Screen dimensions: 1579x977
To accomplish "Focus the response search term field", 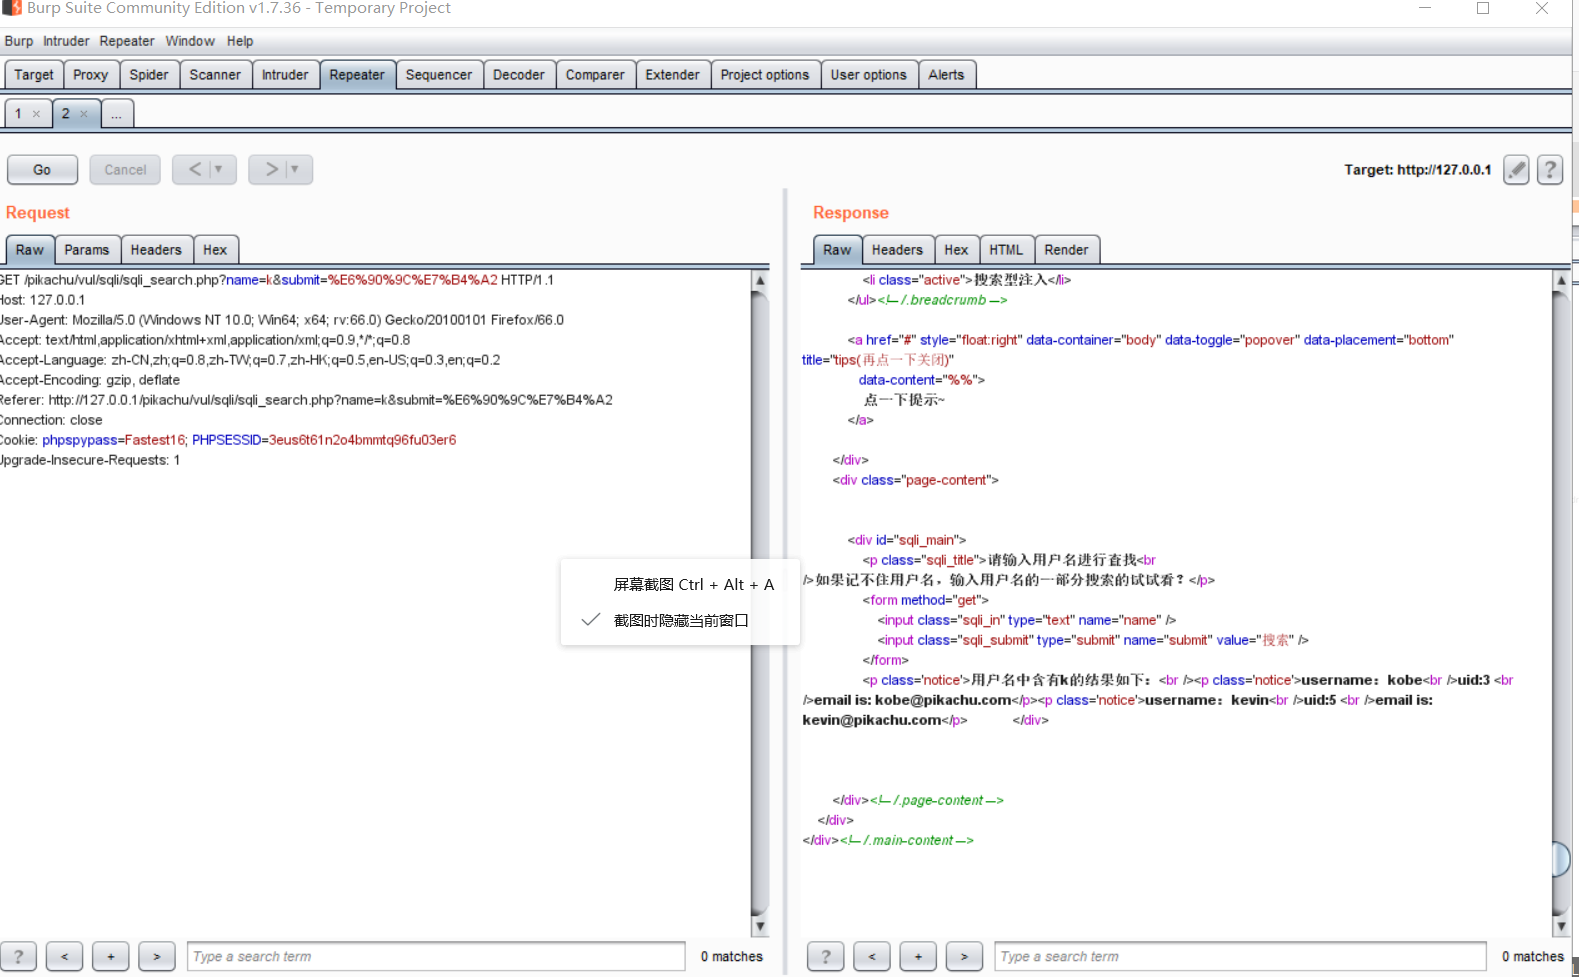I will click(1240, 957).
